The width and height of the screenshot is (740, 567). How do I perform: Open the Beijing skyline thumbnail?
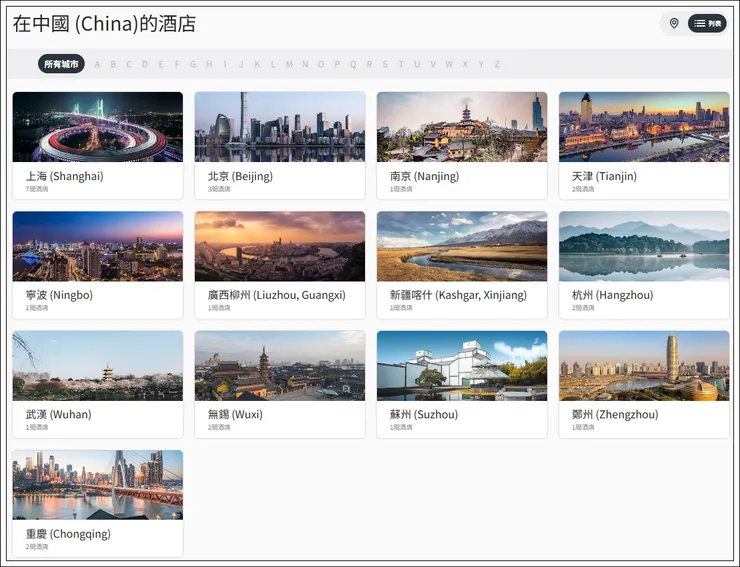pyautogui.click(x=280, y=127)
